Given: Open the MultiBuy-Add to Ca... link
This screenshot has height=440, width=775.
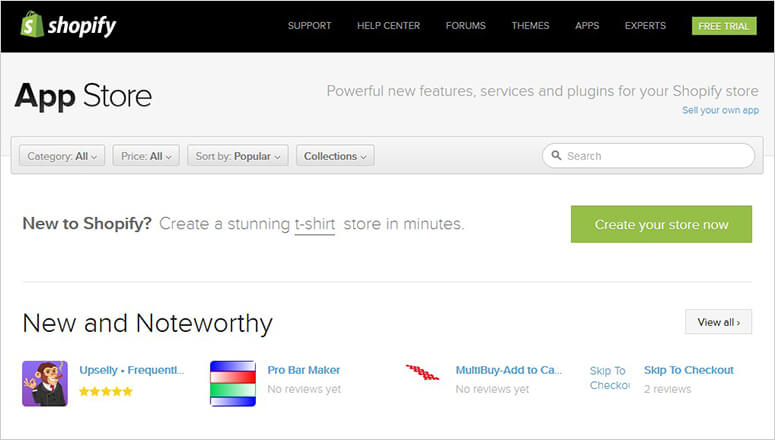Looking at the screenshot, I should pos(509,370).
